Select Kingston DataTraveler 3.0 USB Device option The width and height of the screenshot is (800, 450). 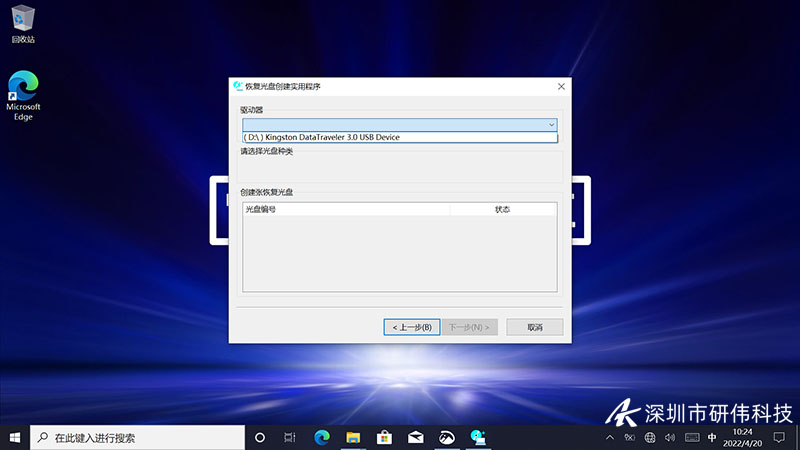tap(399, 137)
